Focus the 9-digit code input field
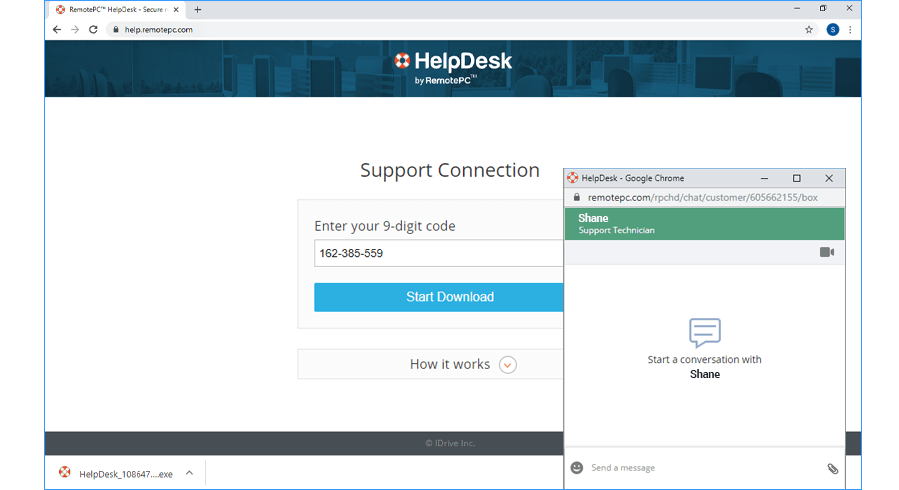 (x=438, y=253)
